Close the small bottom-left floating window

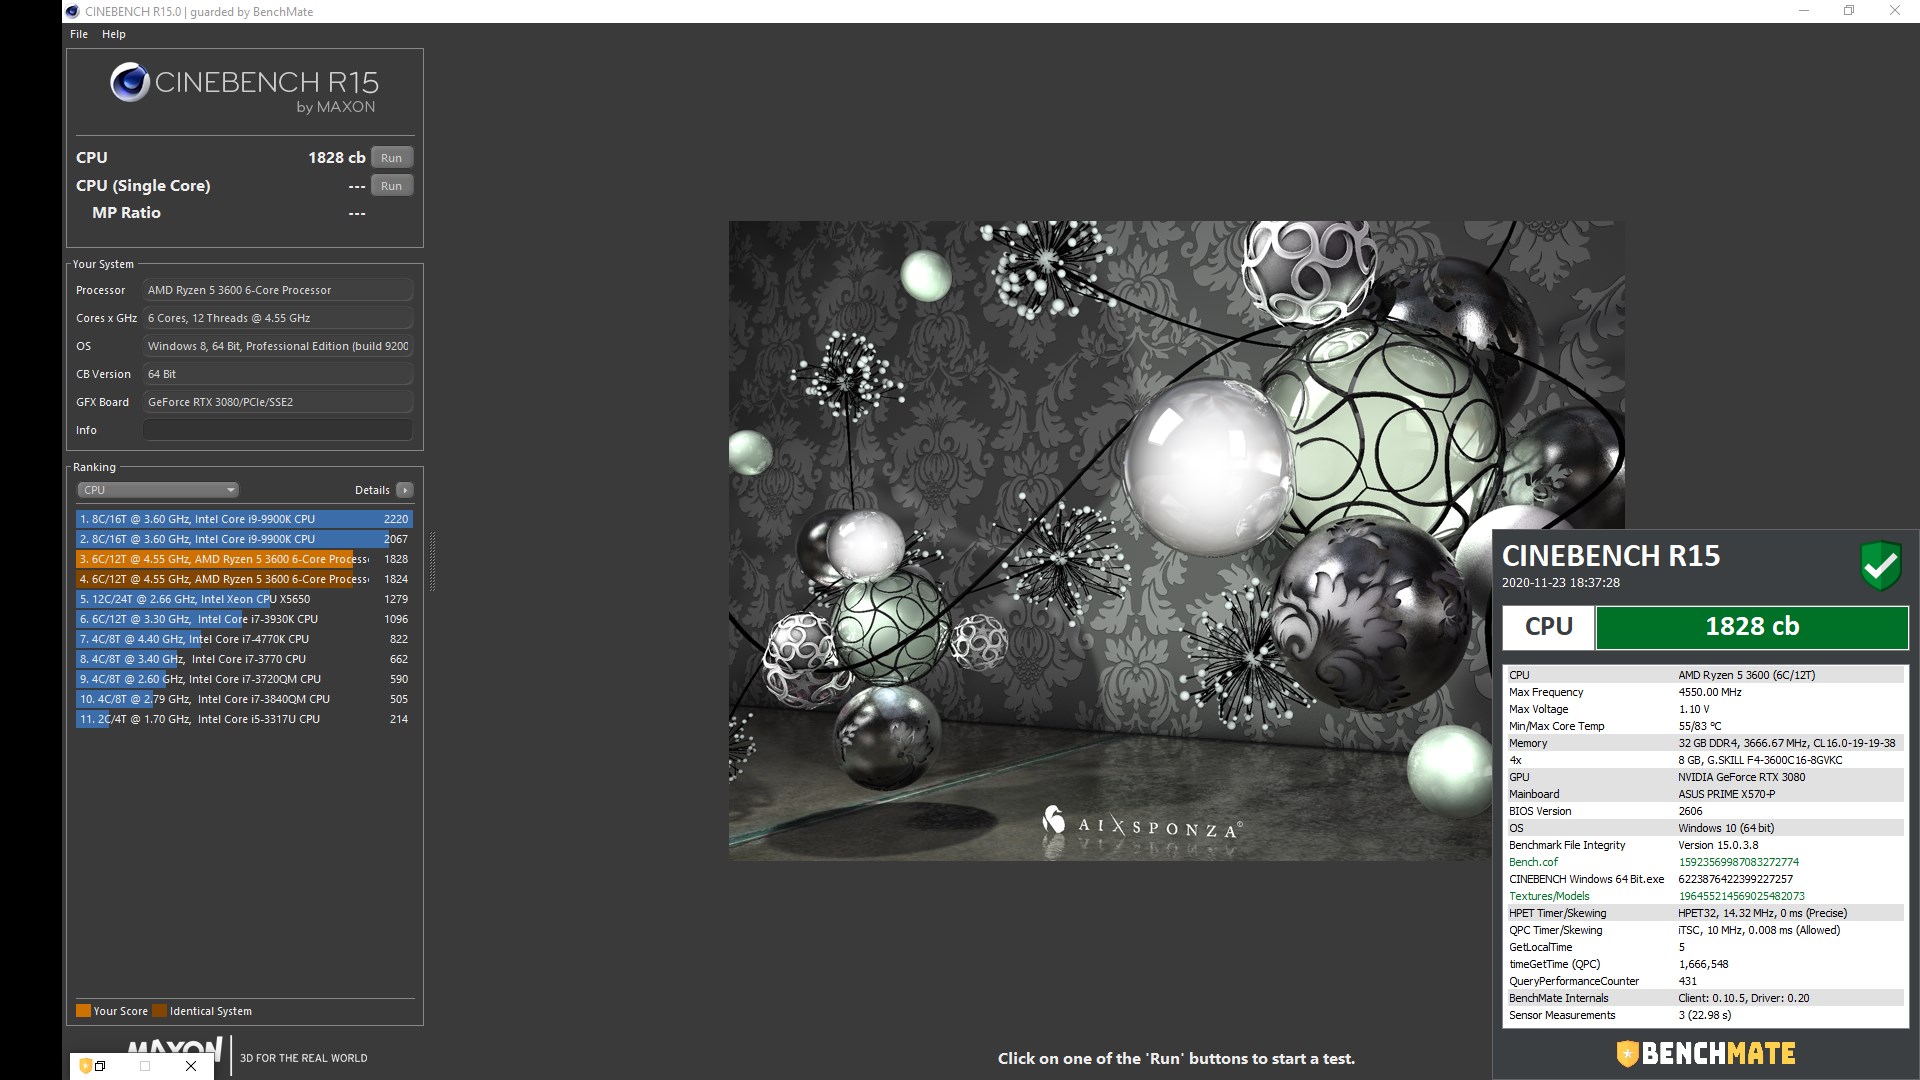[191, 1066]
